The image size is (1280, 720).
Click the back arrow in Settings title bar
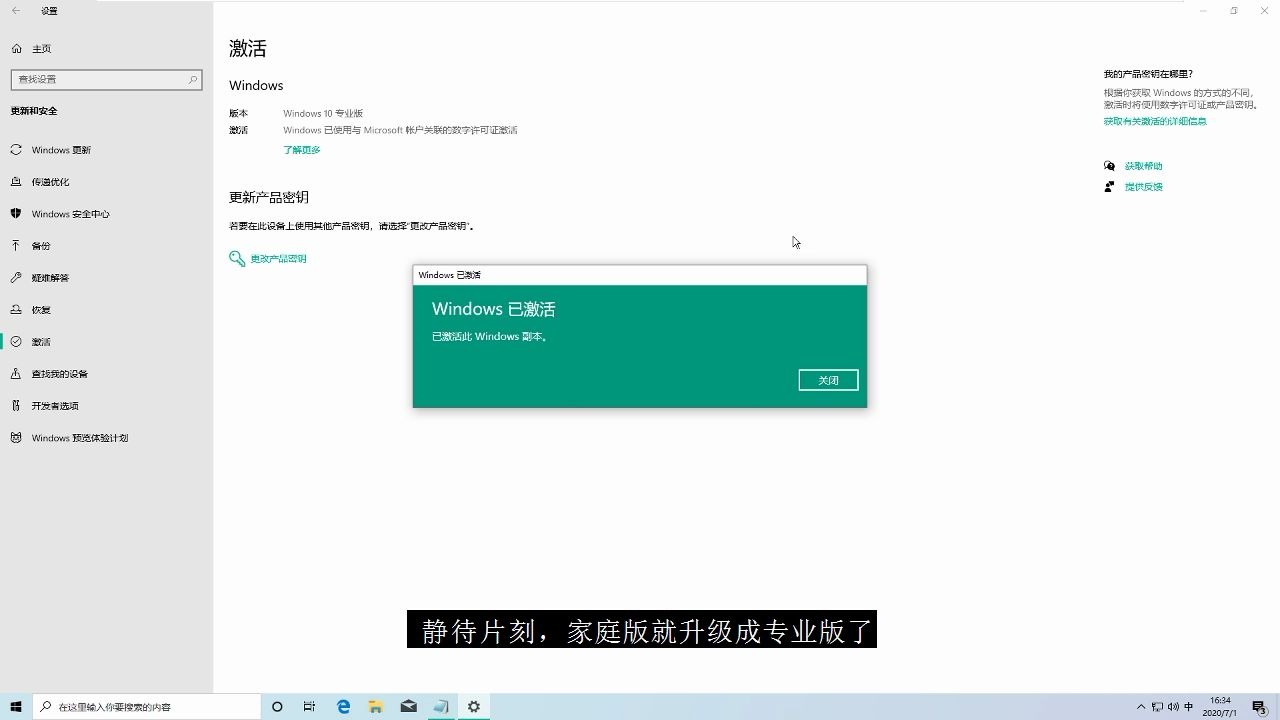(15, 11)
